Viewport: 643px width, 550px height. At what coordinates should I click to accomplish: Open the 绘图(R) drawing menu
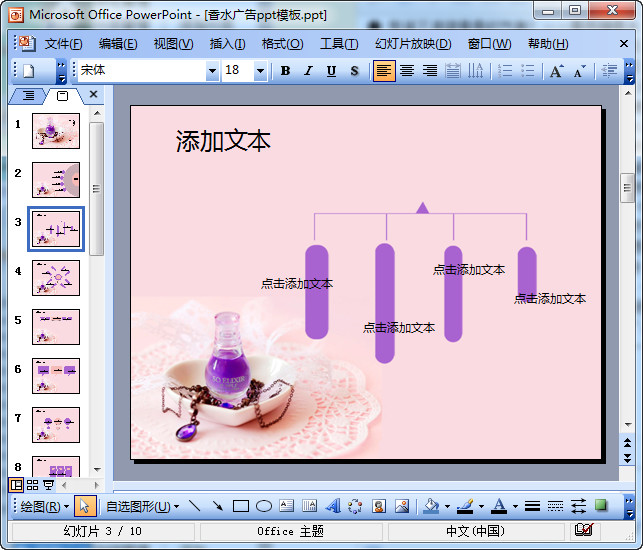pyautogui.click(x=45, y=507)
